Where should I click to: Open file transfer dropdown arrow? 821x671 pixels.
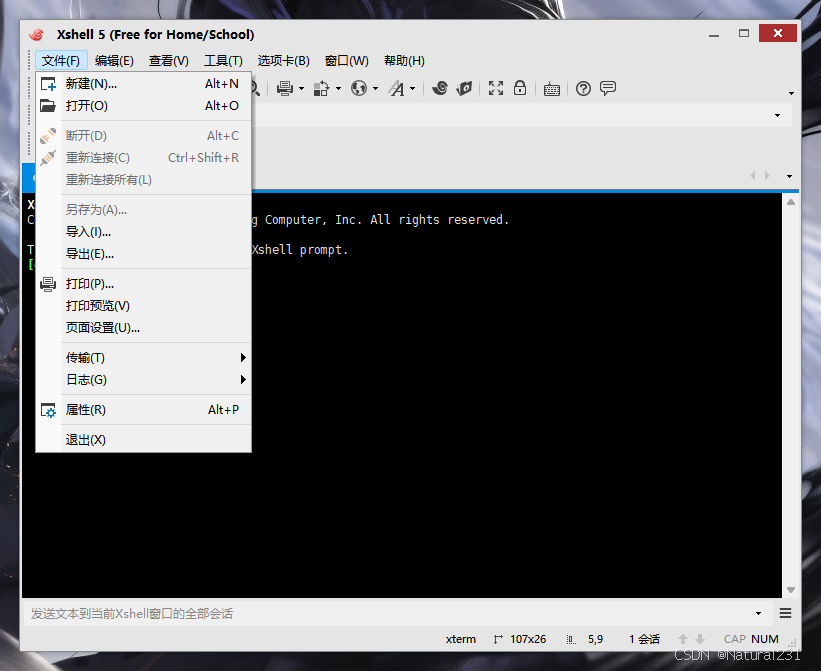click(338, 88)
